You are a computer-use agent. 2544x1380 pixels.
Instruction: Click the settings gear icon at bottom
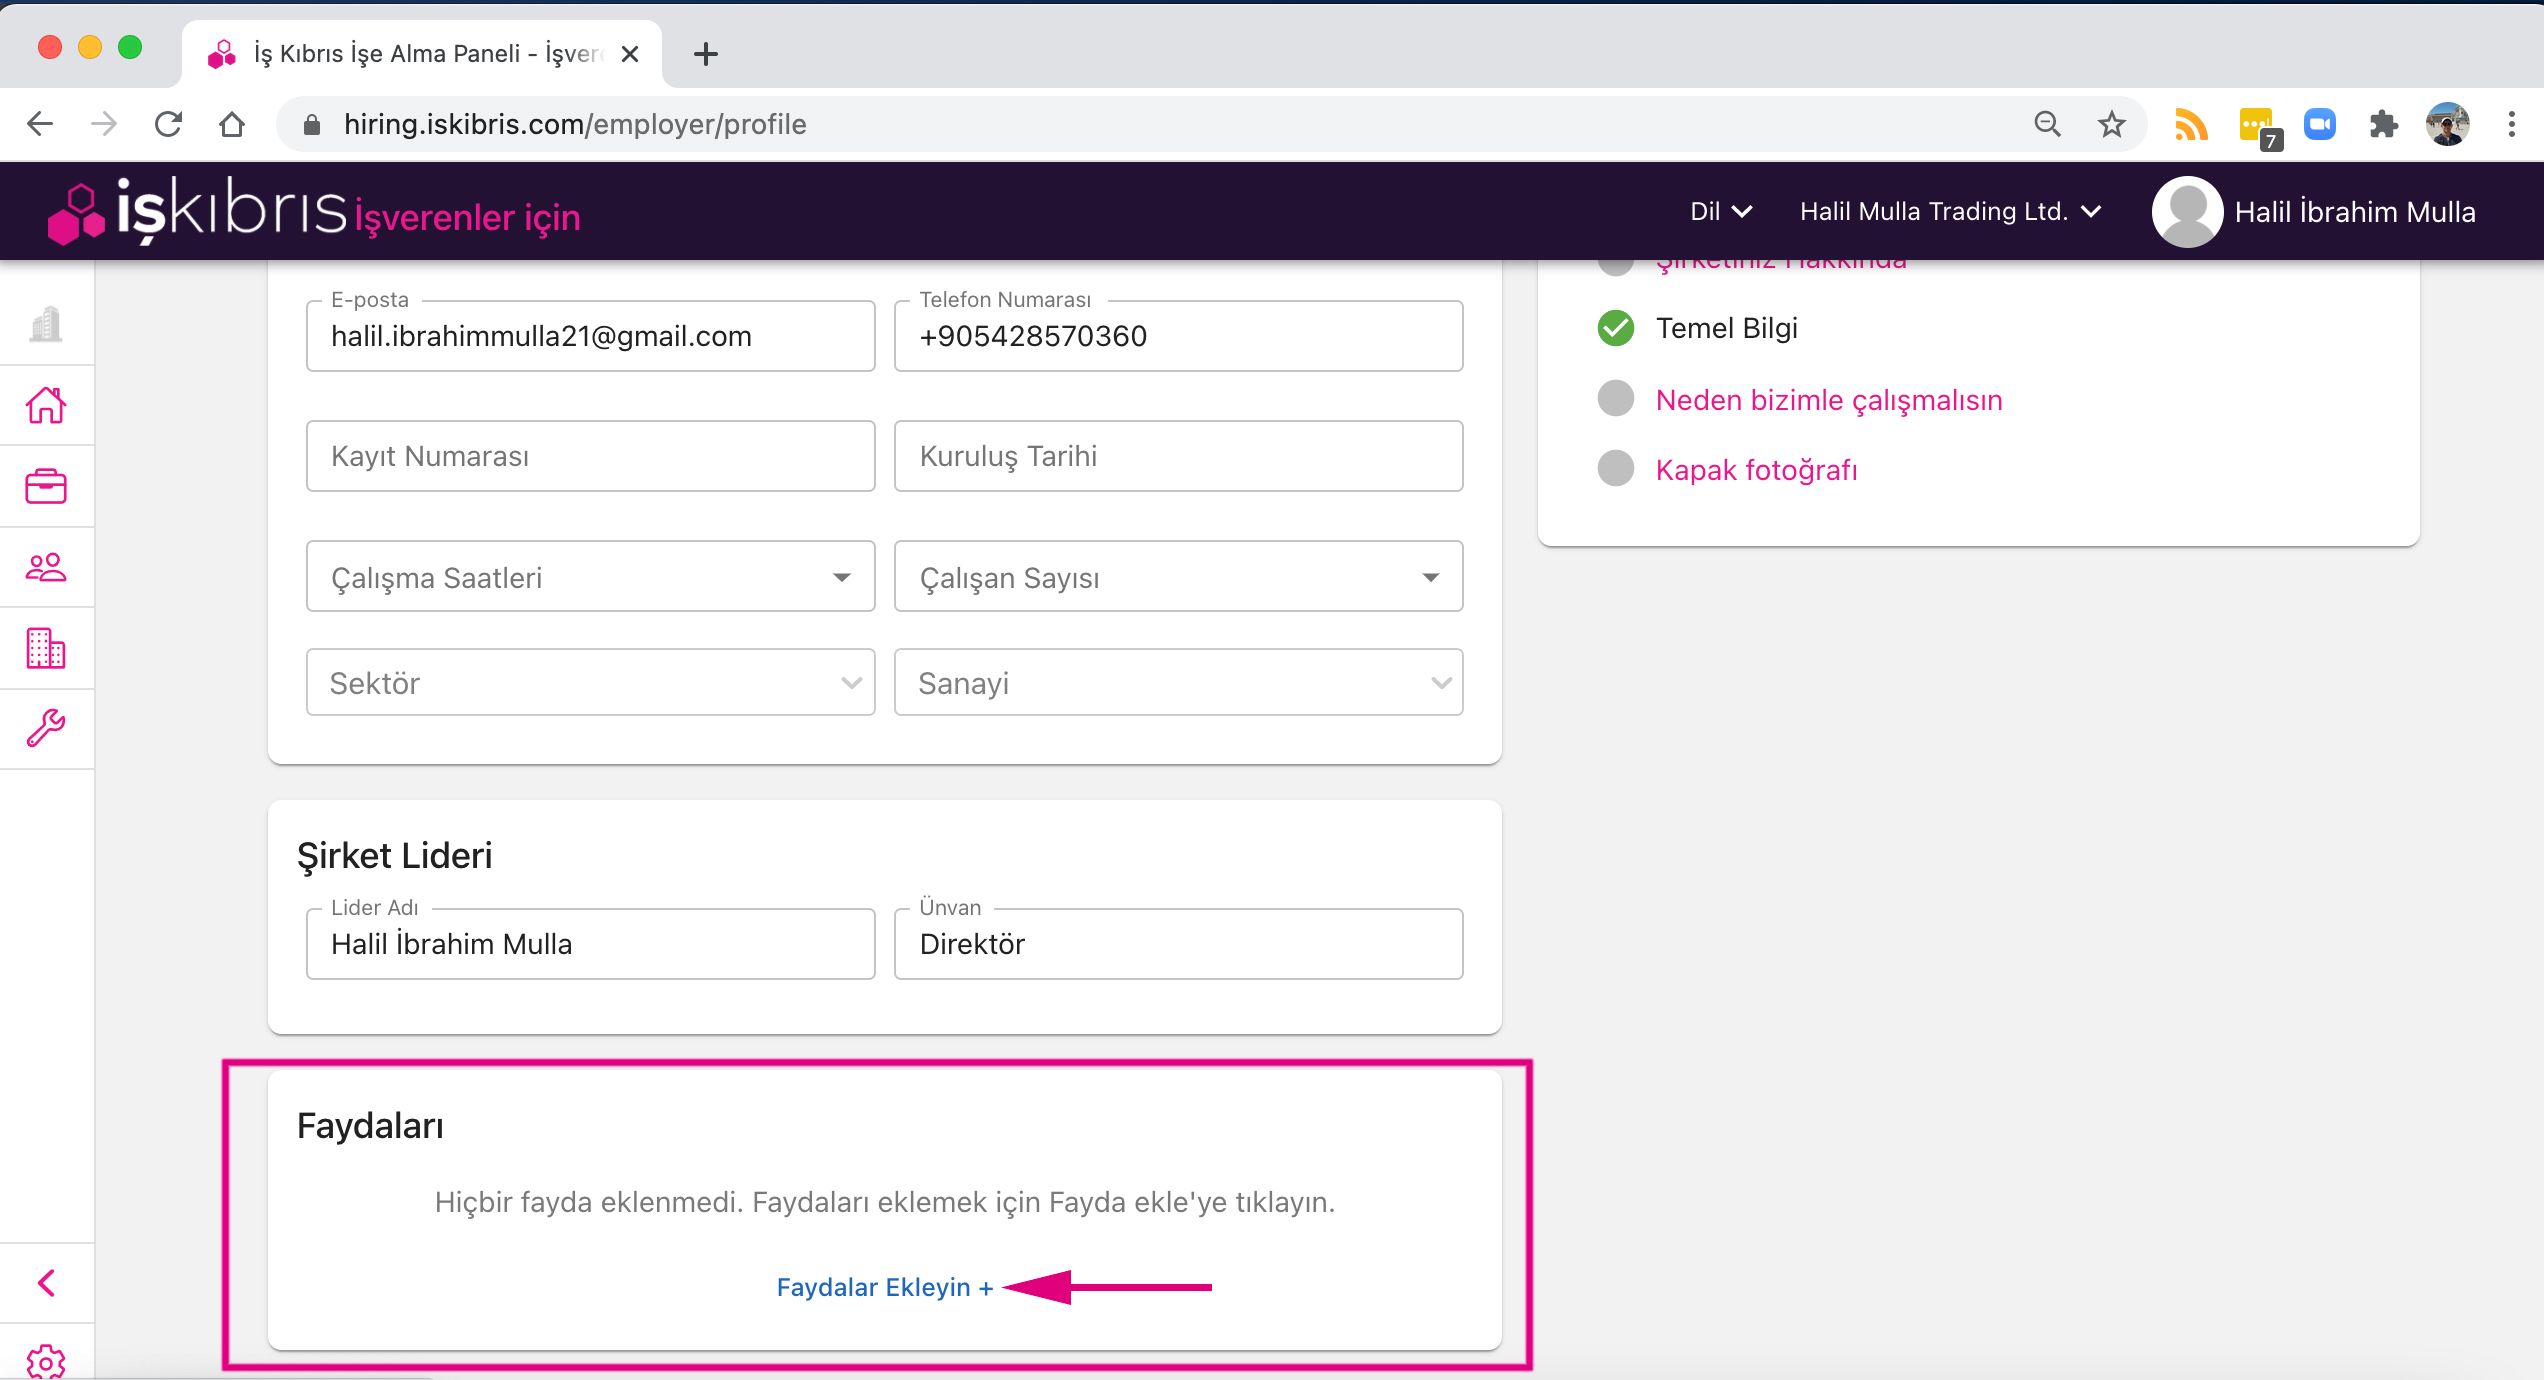tap(46, 1362)
